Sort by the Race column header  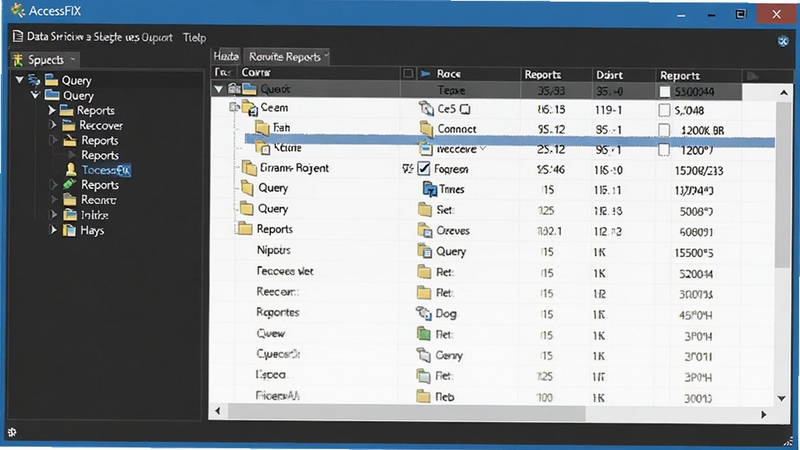(468, 74)
